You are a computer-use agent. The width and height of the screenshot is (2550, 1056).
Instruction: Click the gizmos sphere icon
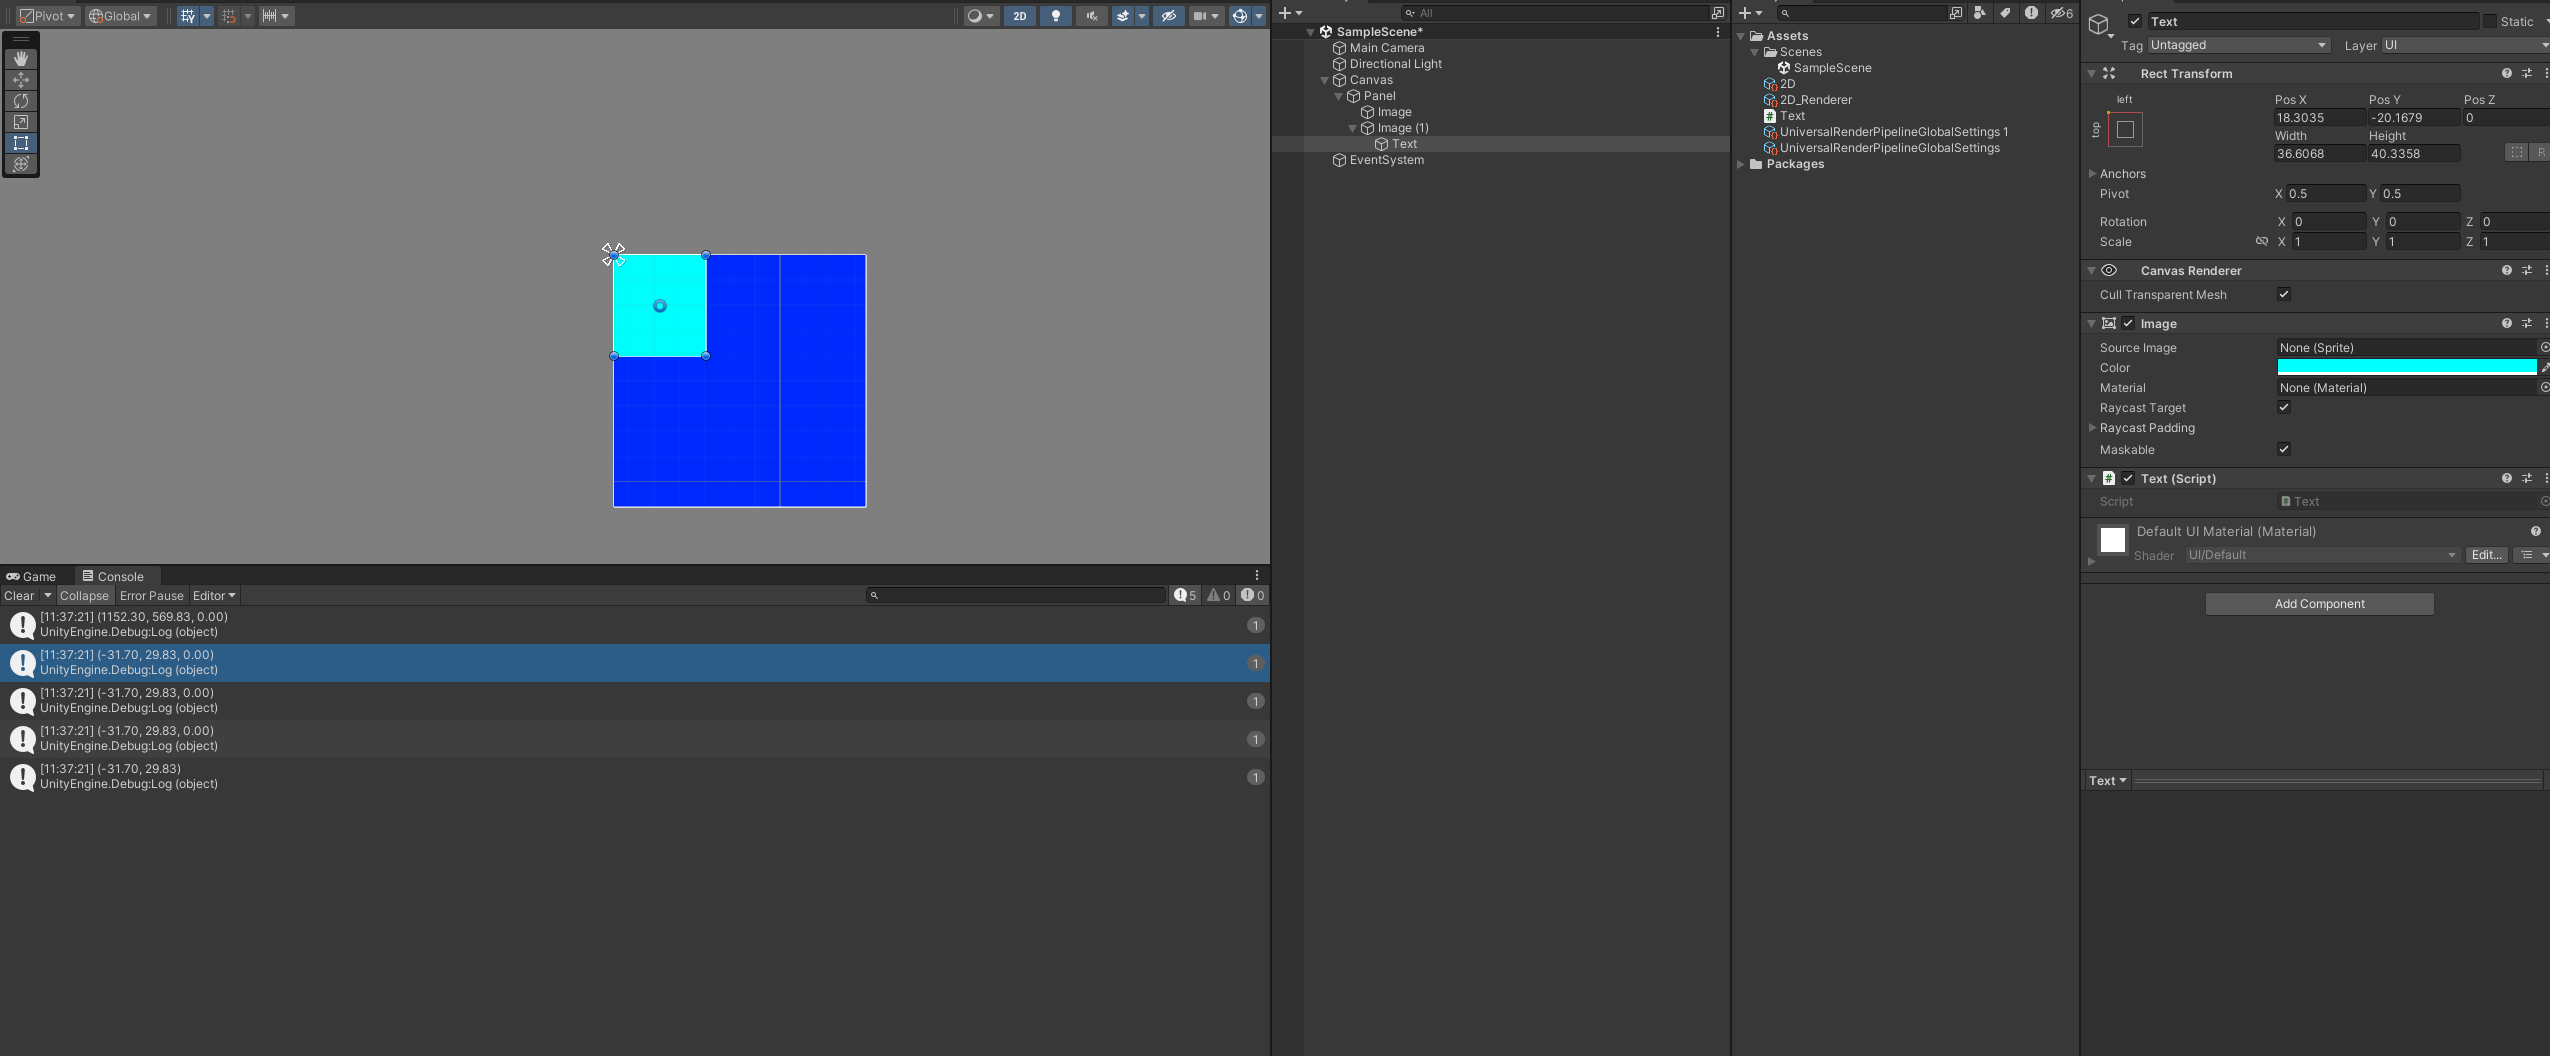coord(1240,16)
